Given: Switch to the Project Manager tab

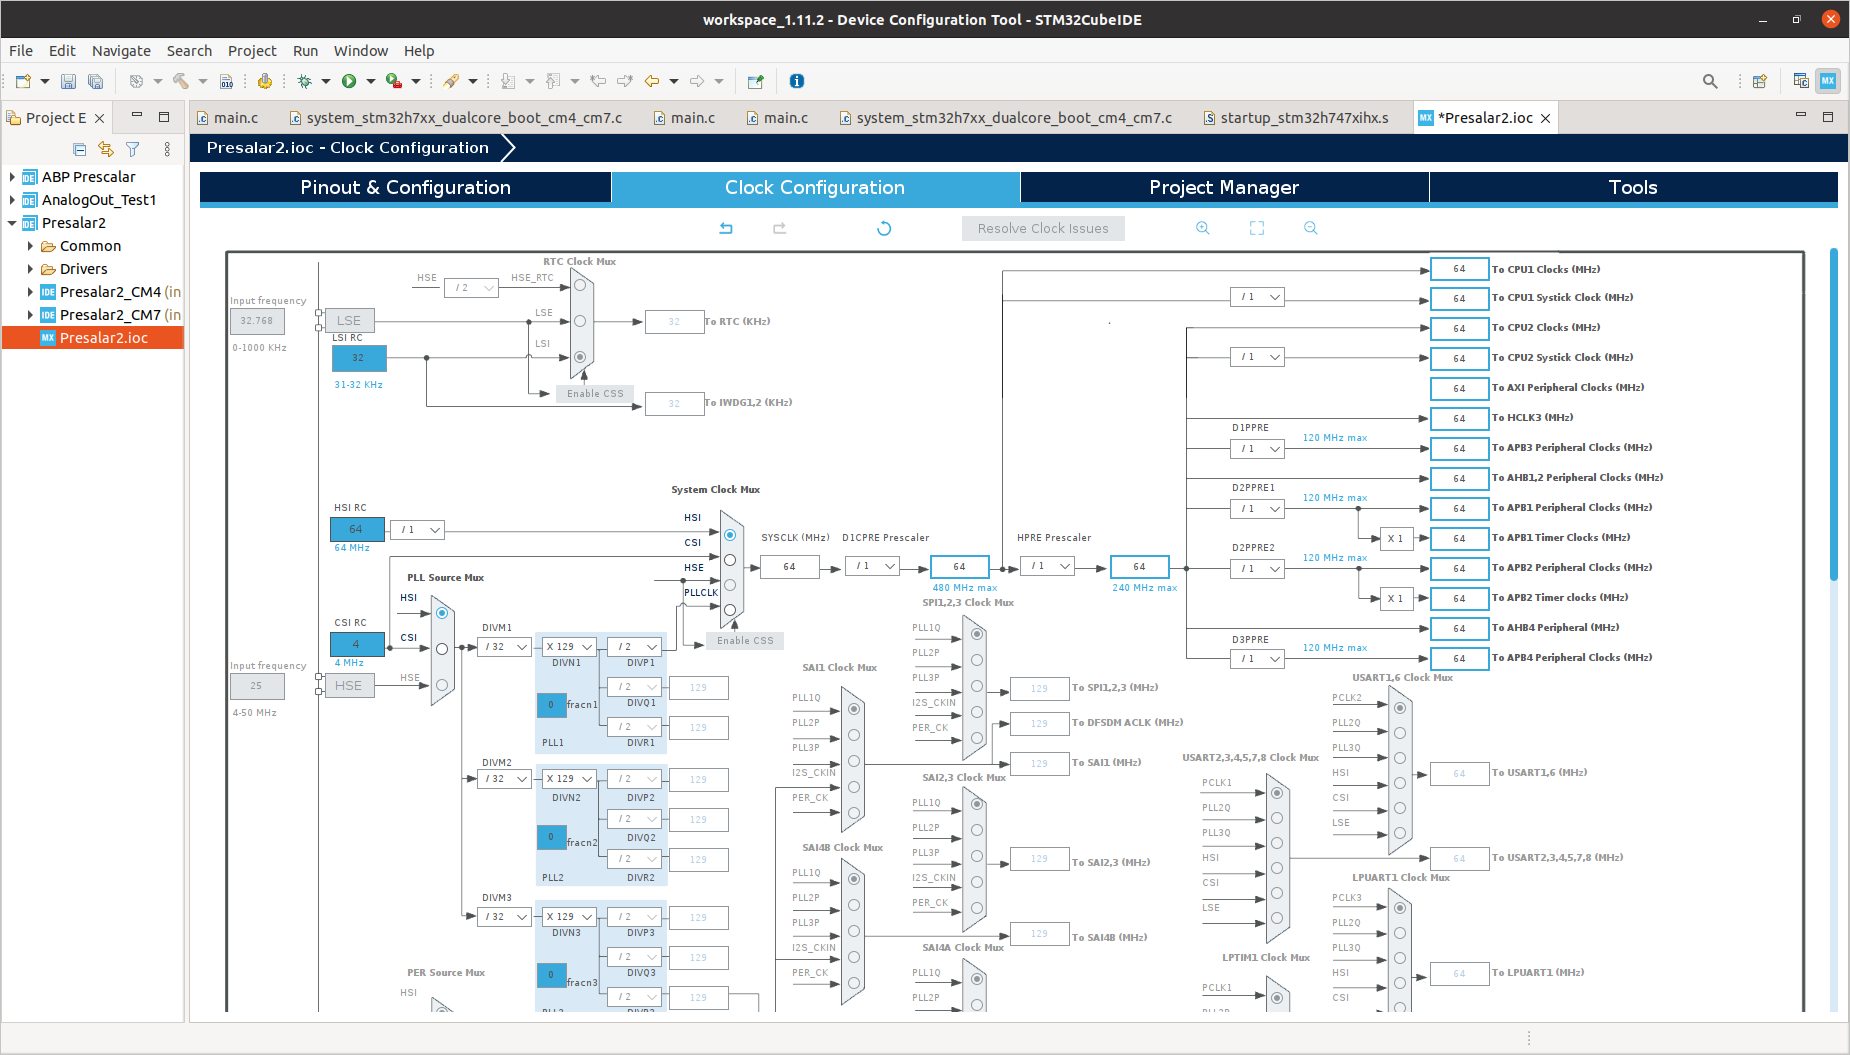Looking at the screenshot, I should [x=1224, y=187].
